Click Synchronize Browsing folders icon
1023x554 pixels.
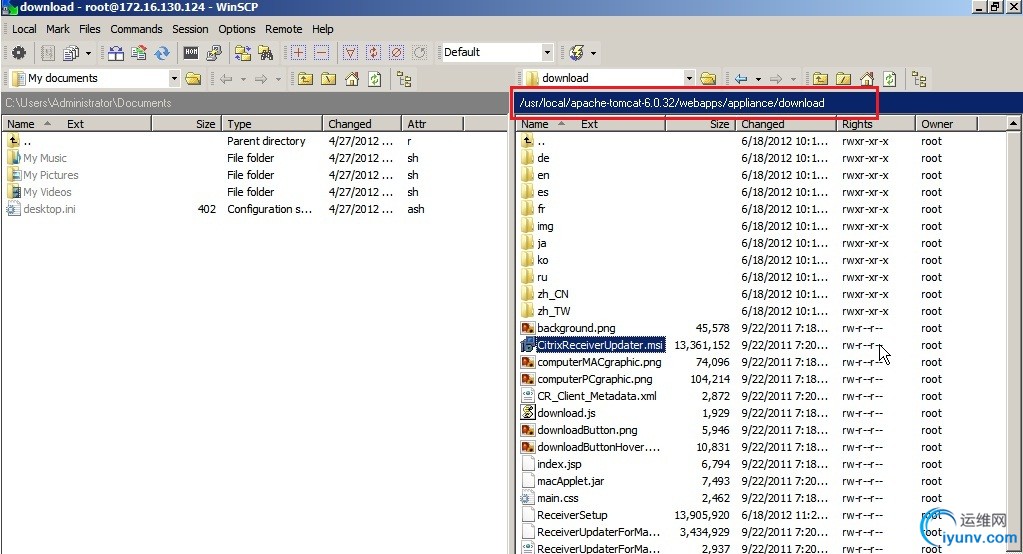click(x=243, y=53)
